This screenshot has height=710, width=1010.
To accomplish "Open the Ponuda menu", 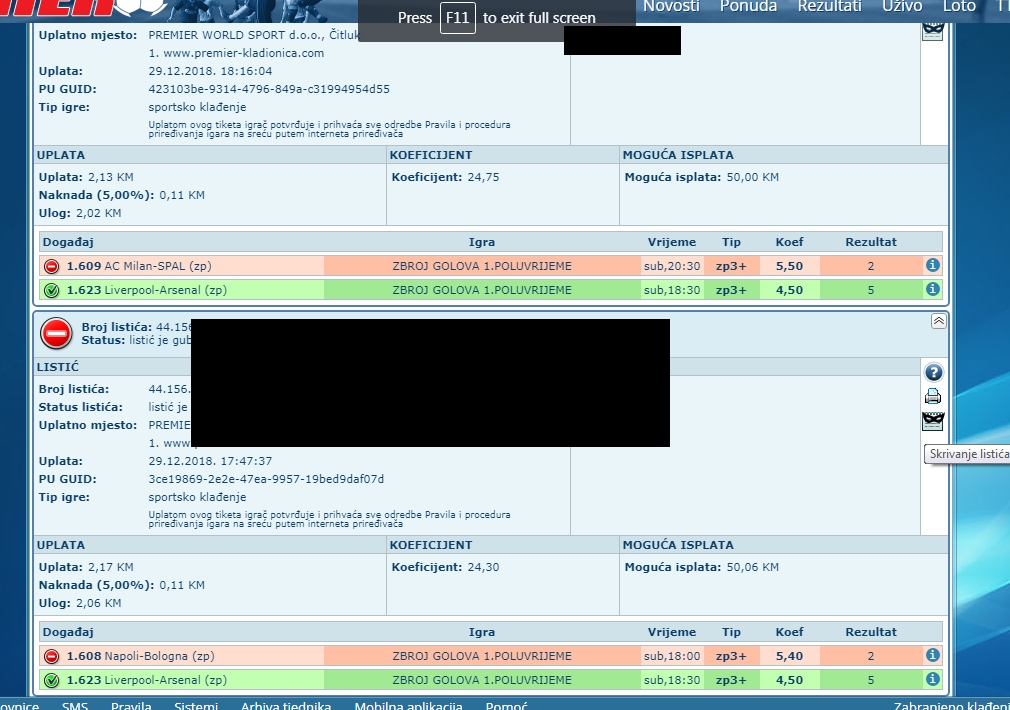I will pyautogui.click(x=748, y=6).
